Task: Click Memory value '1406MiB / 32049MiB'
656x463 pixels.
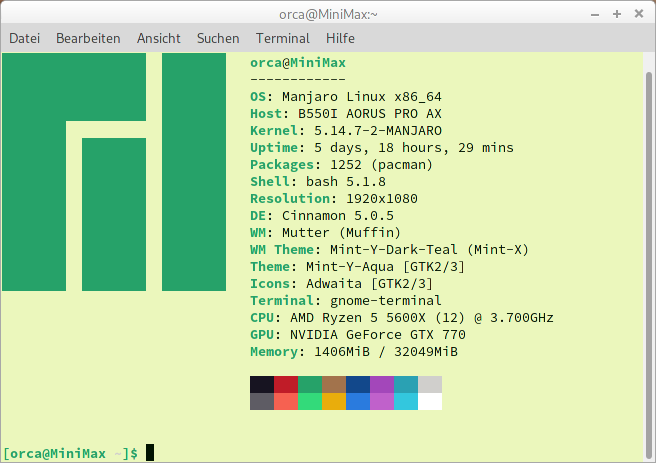Action: (386, 352)
